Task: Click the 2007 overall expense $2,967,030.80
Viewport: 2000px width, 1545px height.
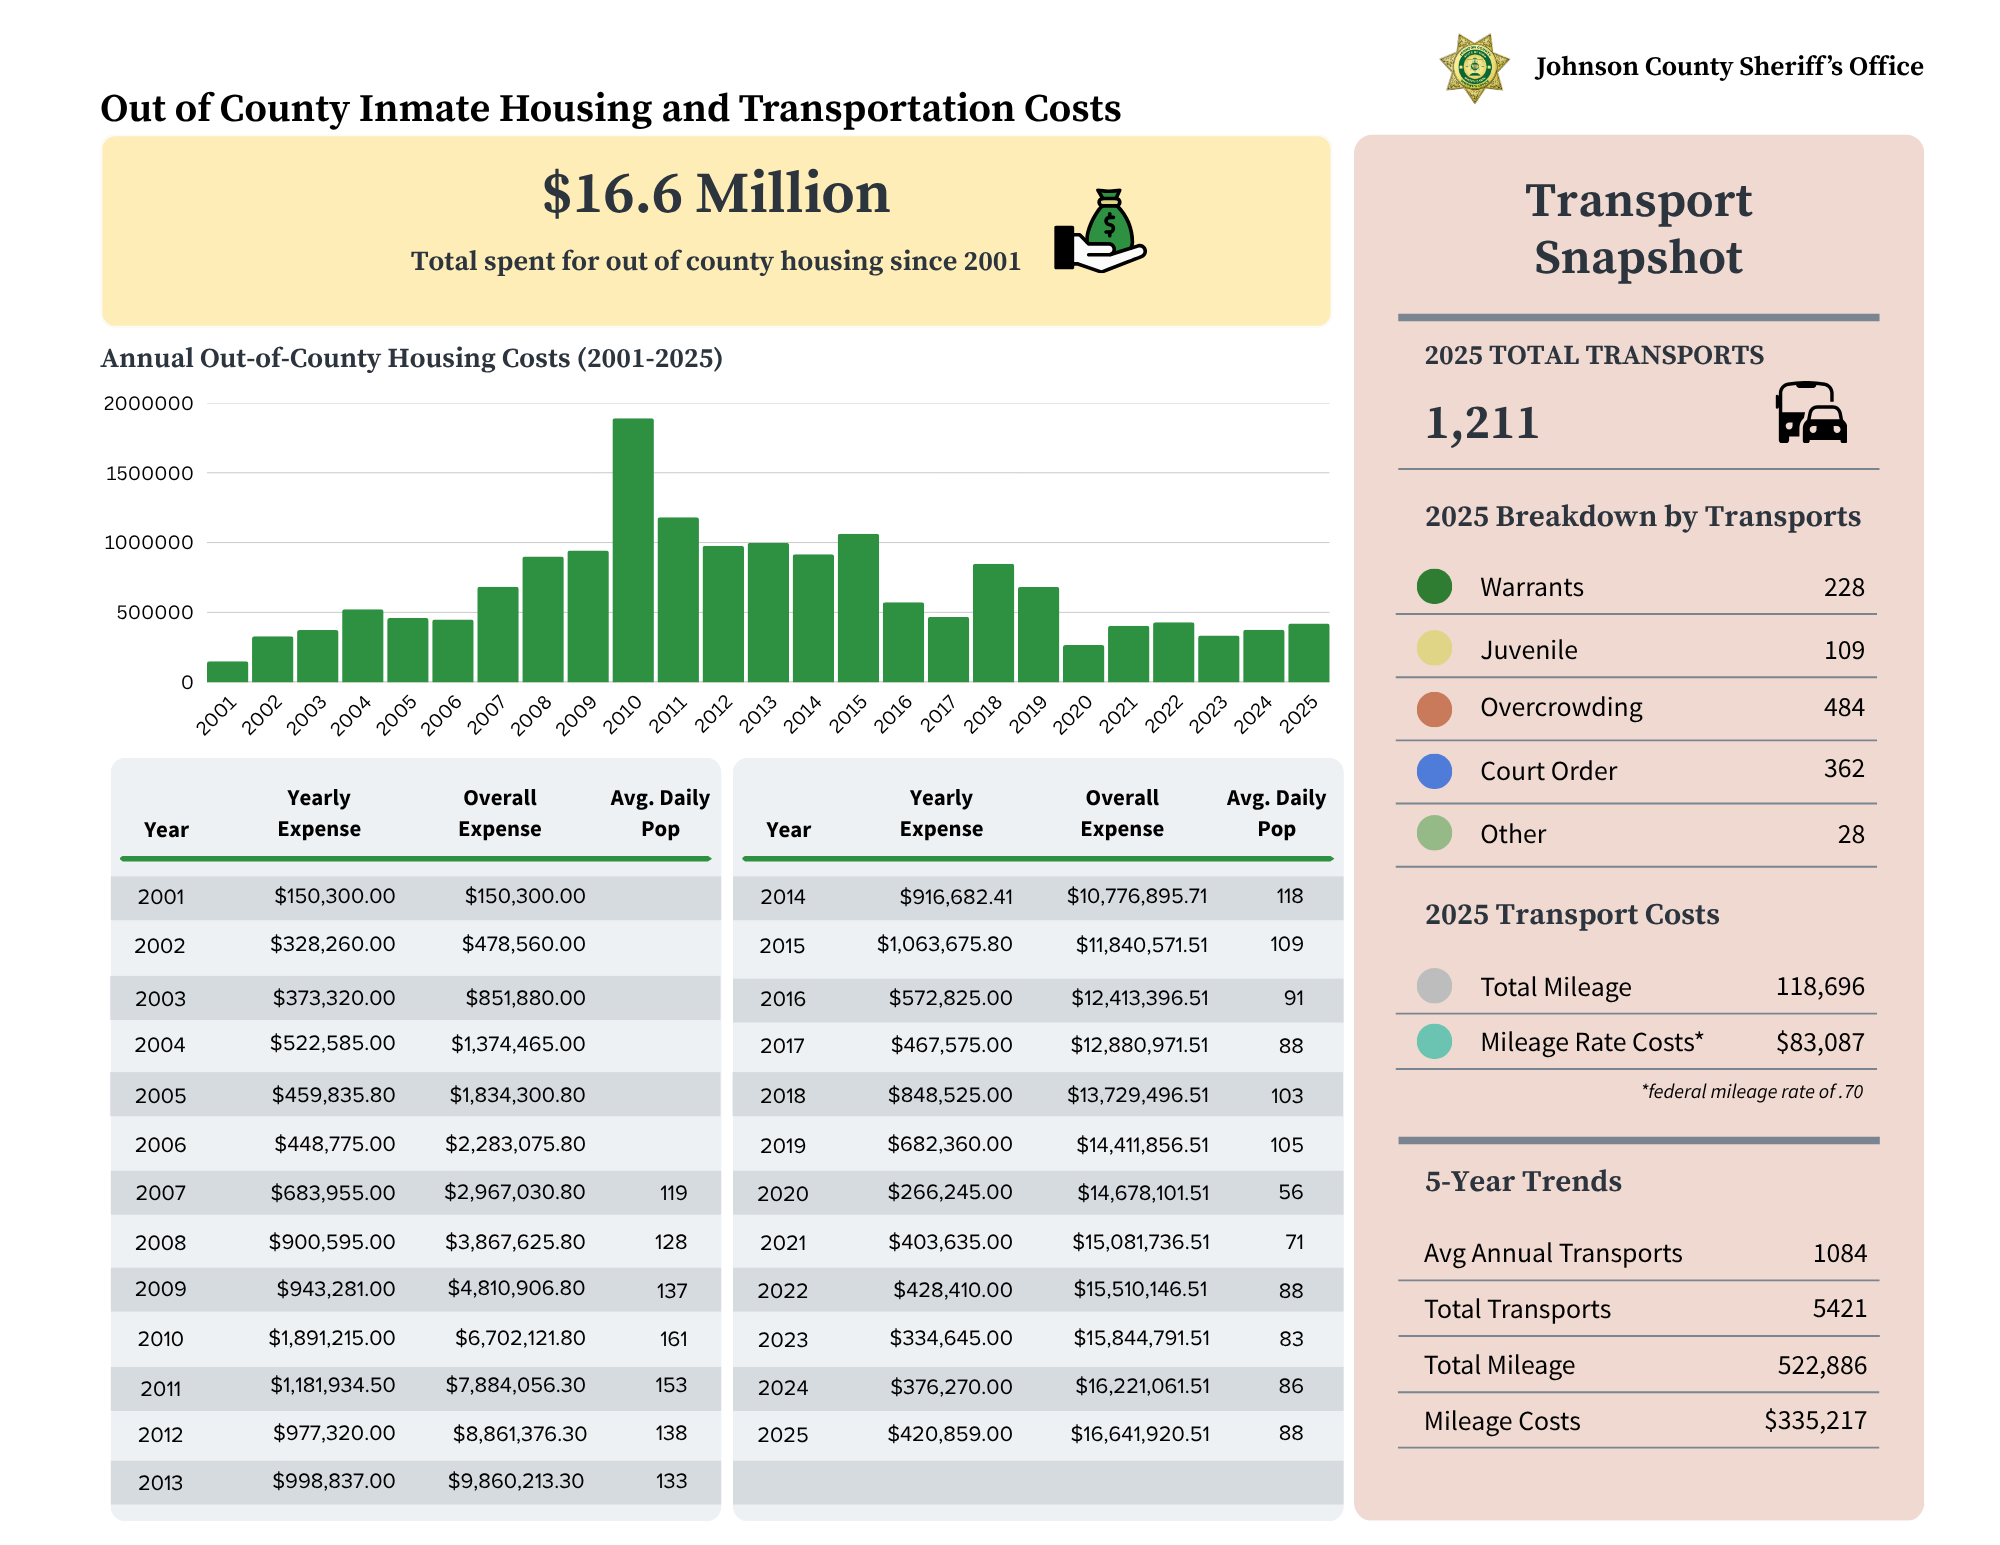Action: 515,1192
